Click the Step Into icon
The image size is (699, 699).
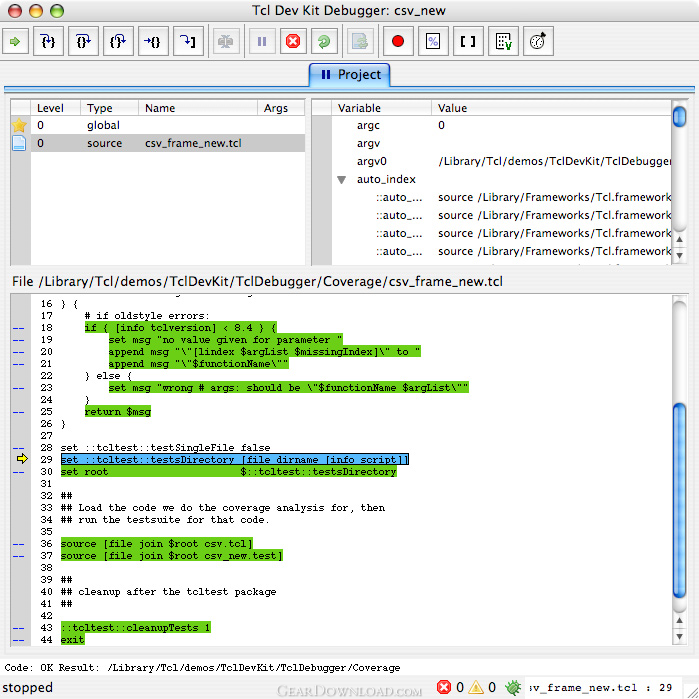48,41
